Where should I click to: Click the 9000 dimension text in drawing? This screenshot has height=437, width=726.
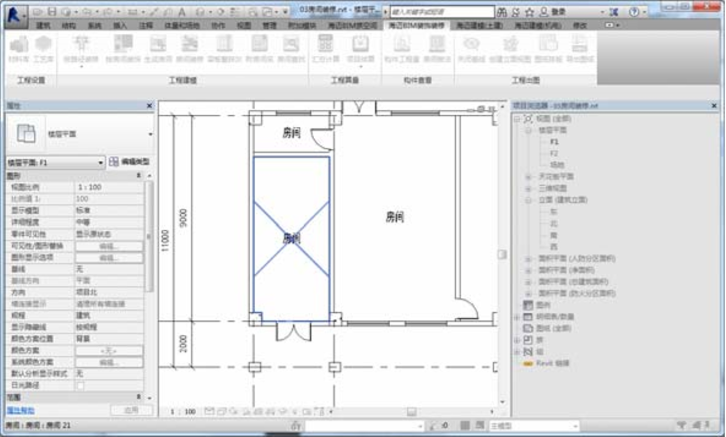tap(183, 218)
